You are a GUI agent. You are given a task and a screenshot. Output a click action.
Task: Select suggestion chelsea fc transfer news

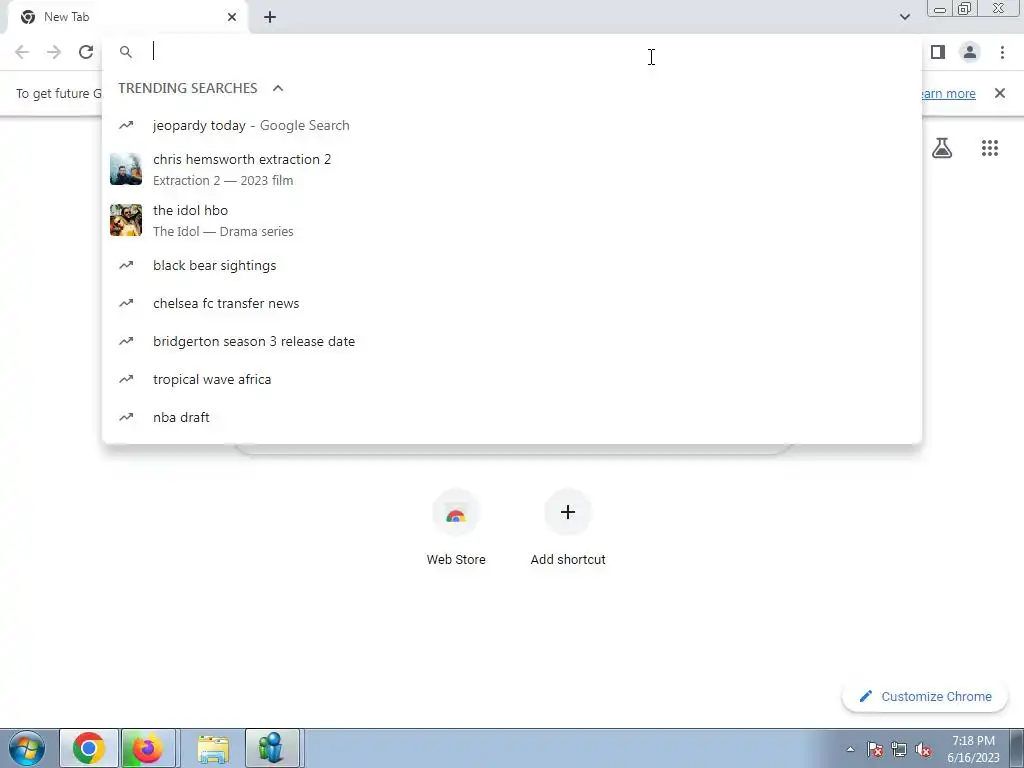512,303
